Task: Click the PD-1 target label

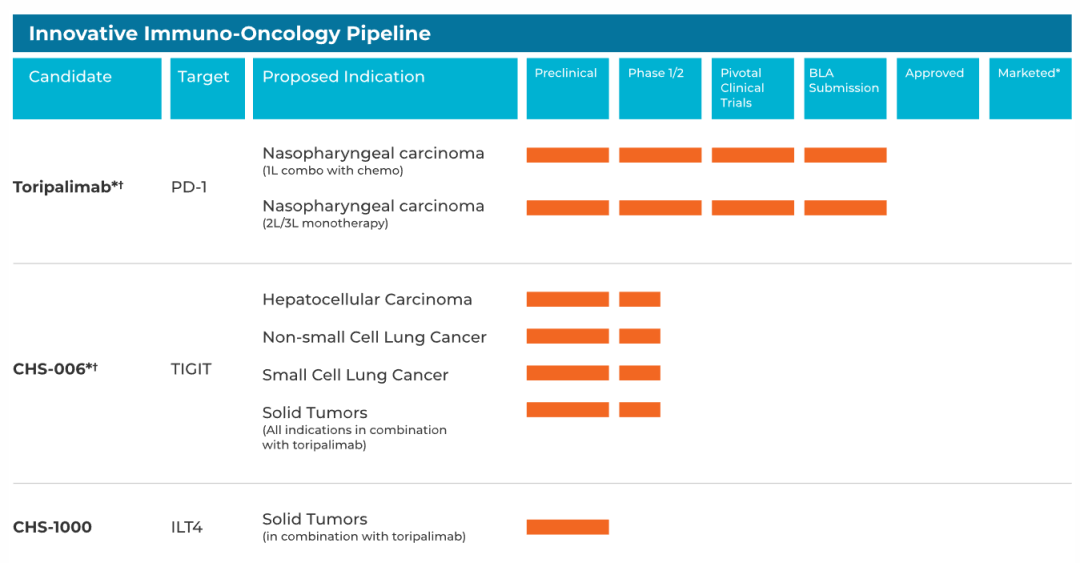Action: [x=189, y=187]
